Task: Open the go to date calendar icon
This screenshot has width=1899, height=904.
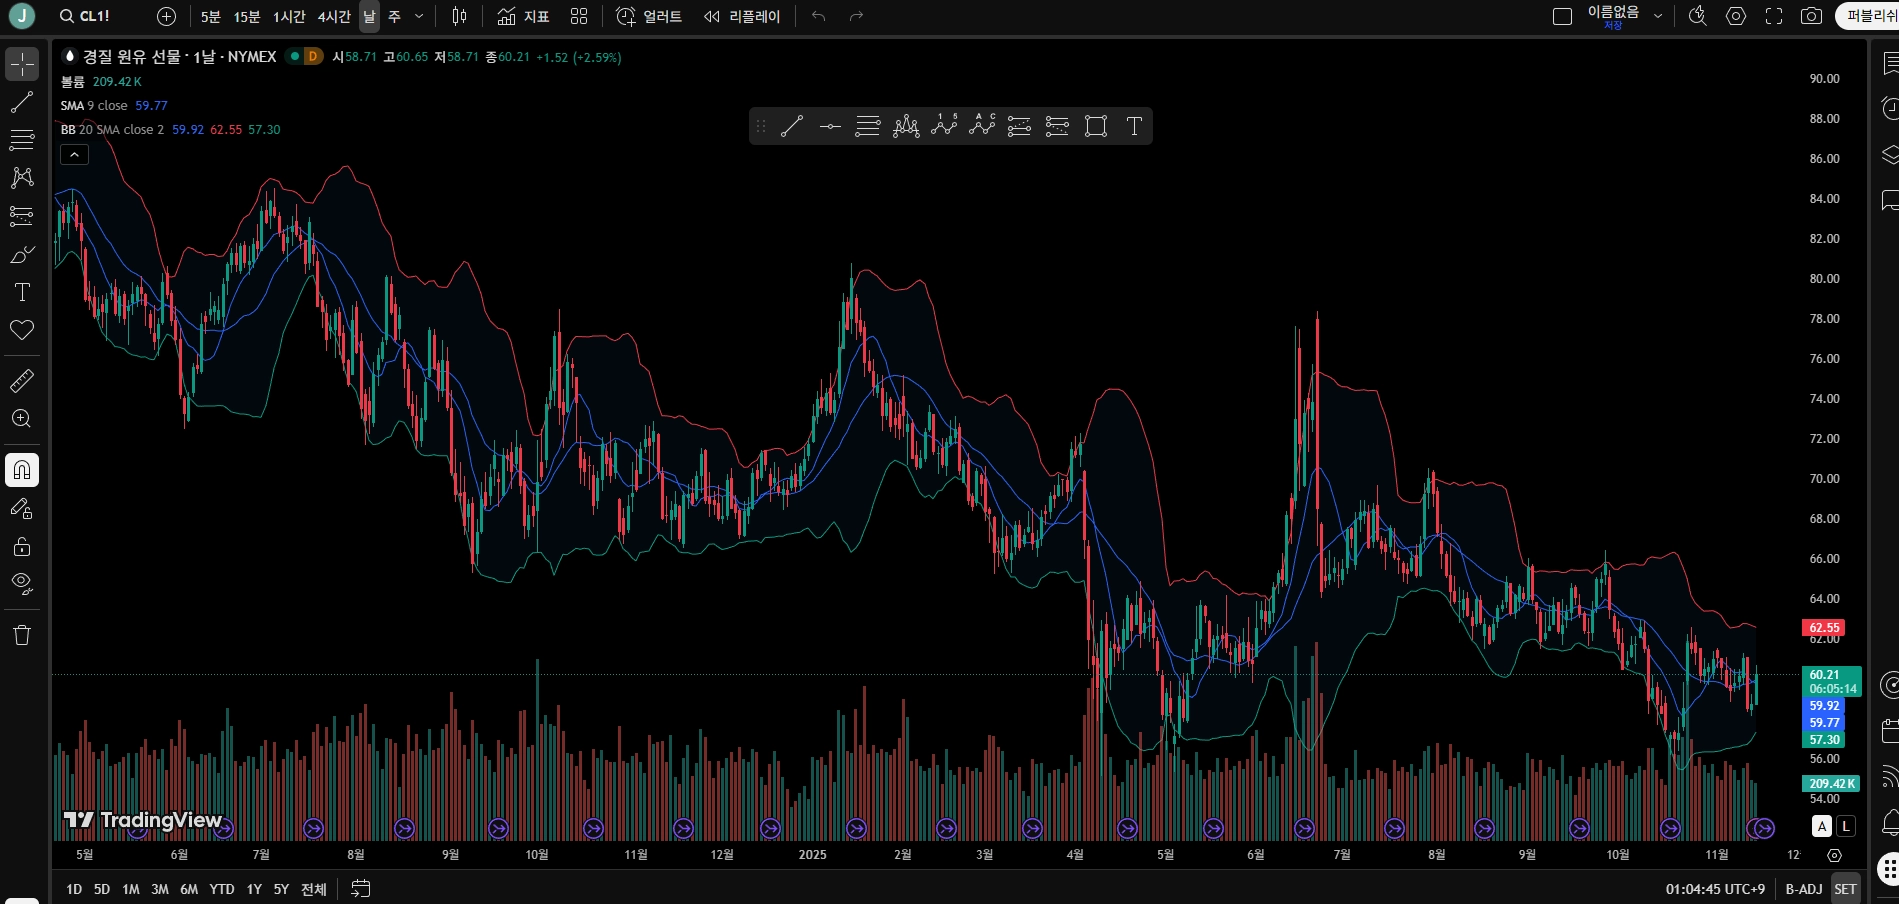Action: point(361,889)
